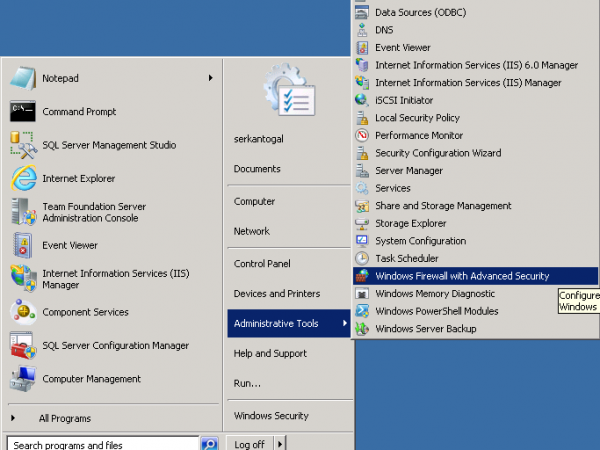The image size is (600, 450).
Task: Click Data Sources (ODBC) icon
Action: 362,13
